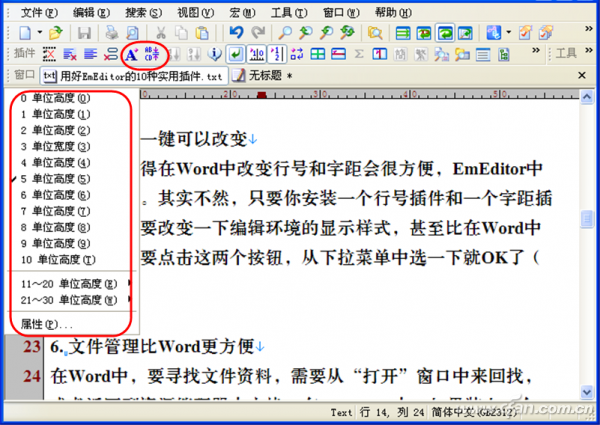Click the Print icon

(112, 33)
